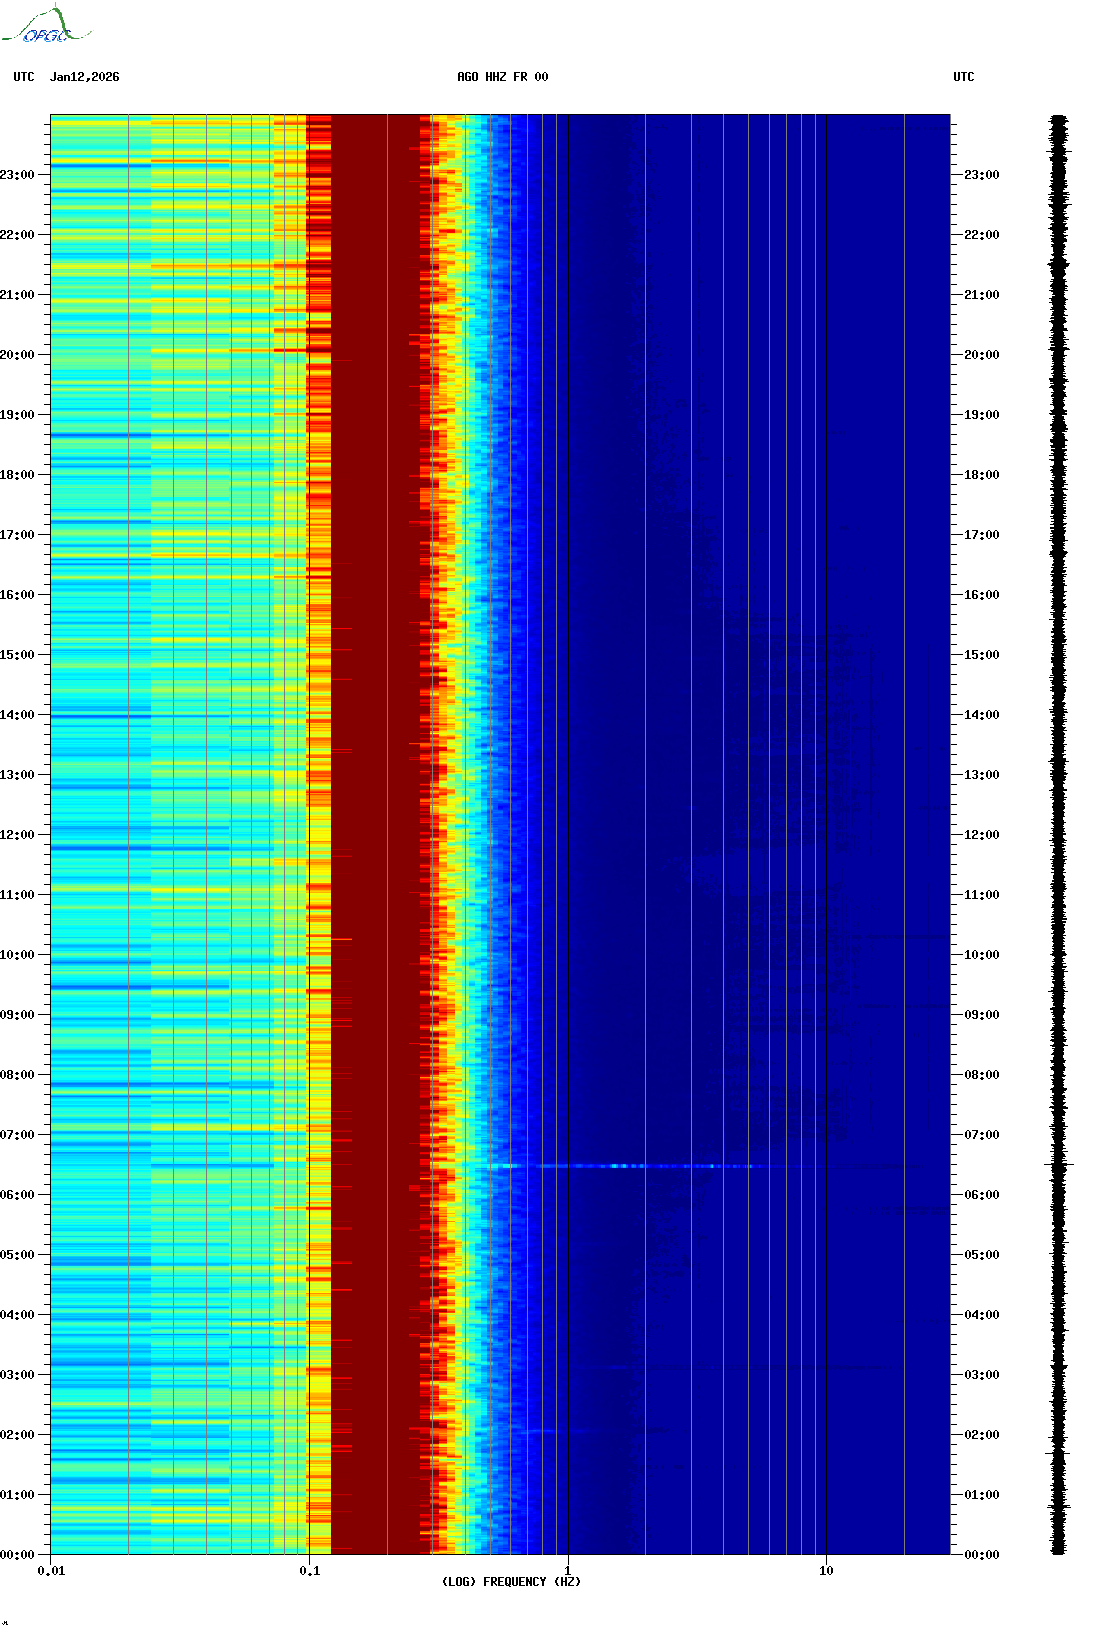The height and width of the screenshot is (1634, 1102).
Task: Click the 03:00 label on left axis
Action: pos(17,1375)
